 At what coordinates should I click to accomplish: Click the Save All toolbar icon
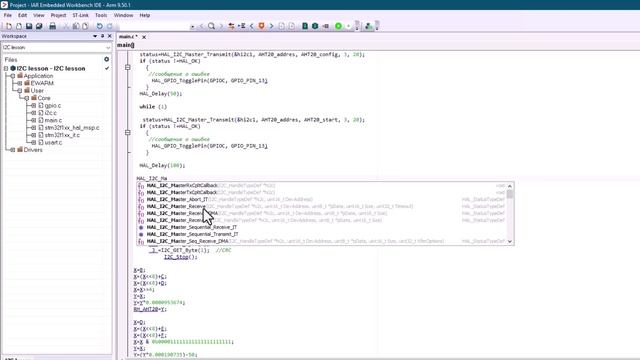click(x=39, y=26)
